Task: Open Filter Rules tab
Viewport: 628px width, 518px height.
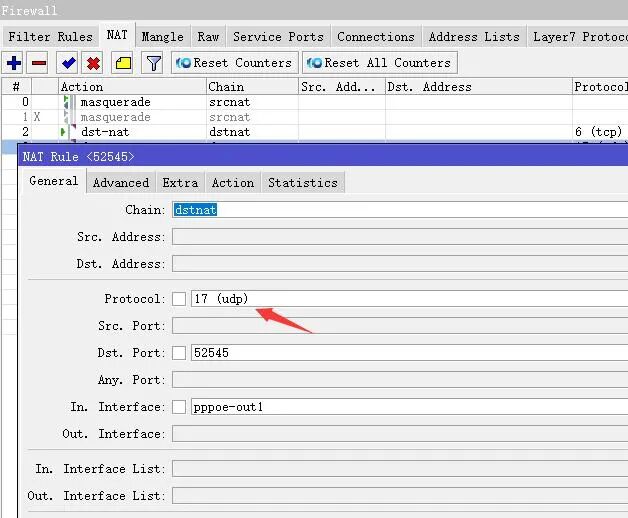Action: 50,37
